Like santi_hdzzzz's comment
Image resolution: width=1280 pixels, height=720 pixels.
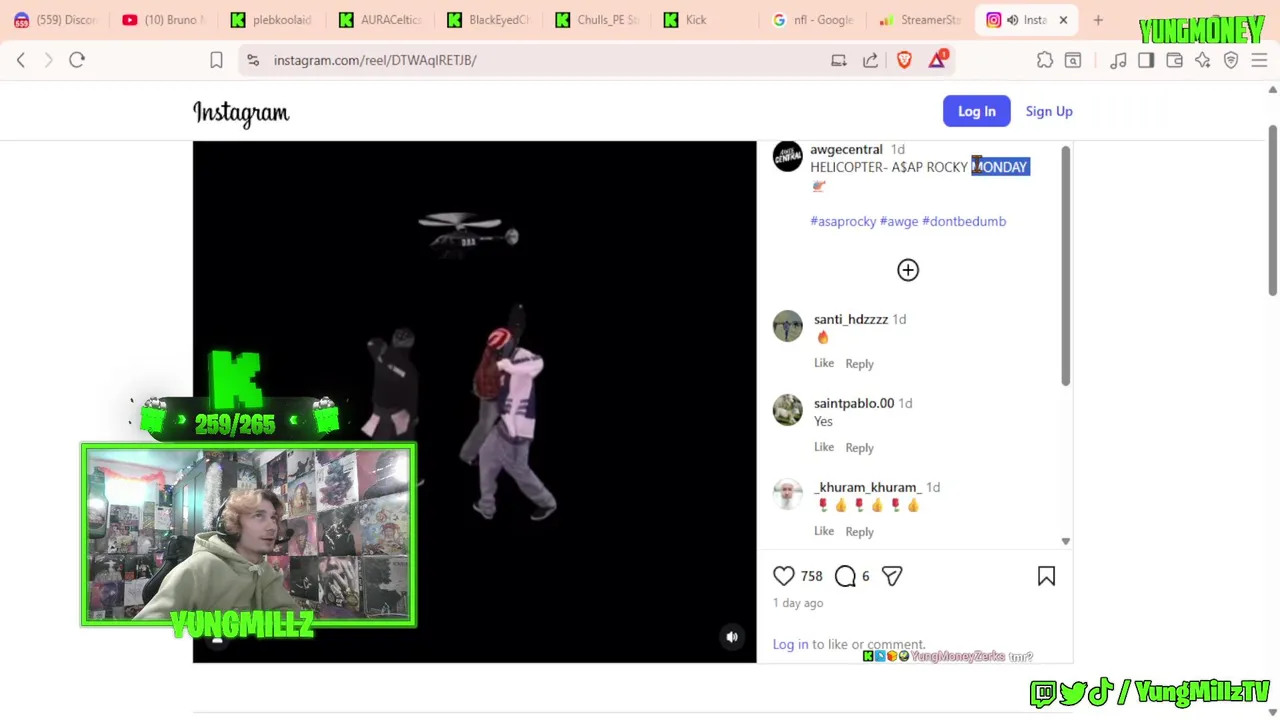point(824,363)
